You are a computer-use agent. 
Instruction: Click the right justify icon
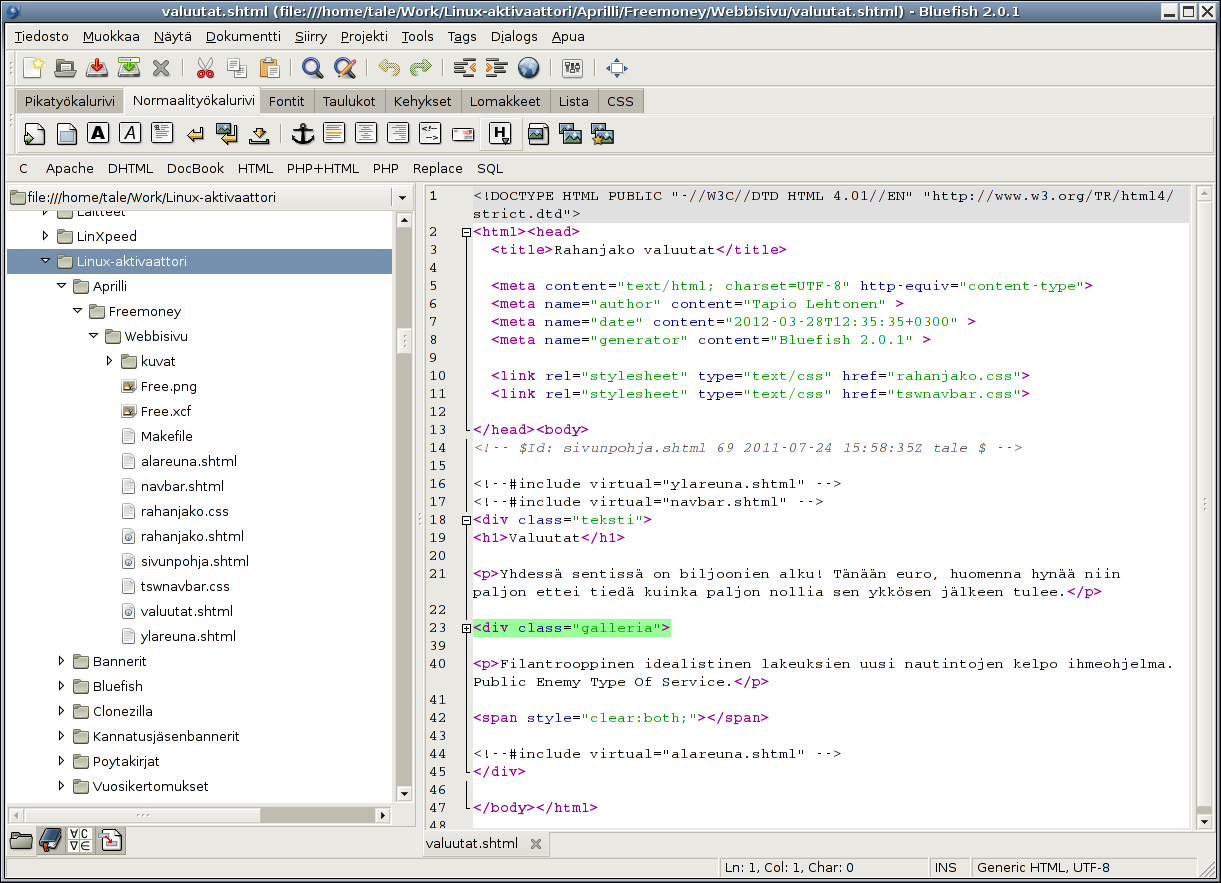pyautogui.click(x=398, y=133)
